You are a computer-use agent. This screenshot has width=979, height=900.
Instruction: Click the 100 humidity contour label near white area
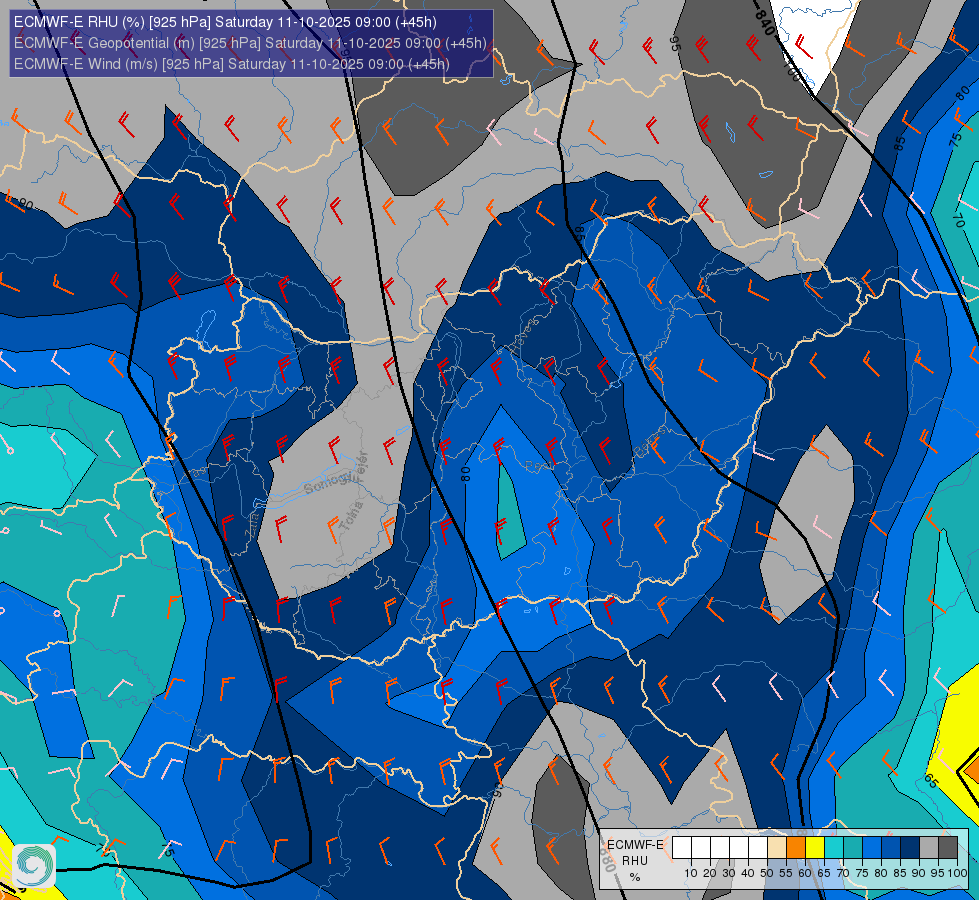point(790,69)
